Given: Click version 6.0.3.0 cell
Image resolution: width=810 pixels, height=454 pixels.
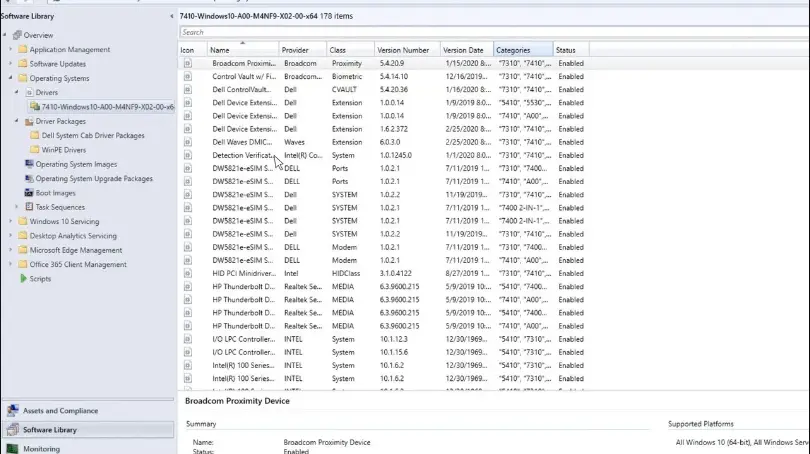Looking at the screenshot, I should pyautogui.click(x=390, y=142).
